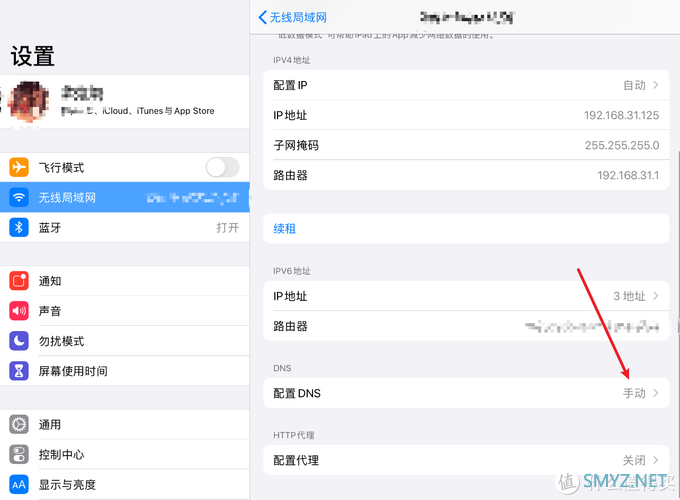The image size is (680, 500).
Task: Tap the IPv6 路由器 row
Action: tap(466, 326)
